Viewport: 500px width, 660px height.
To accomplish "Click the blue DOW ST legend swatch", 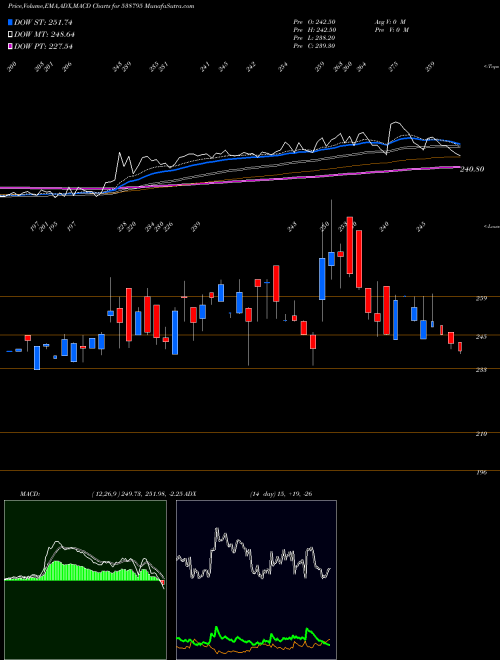I will pyautogui.click(x=10, y=23).
